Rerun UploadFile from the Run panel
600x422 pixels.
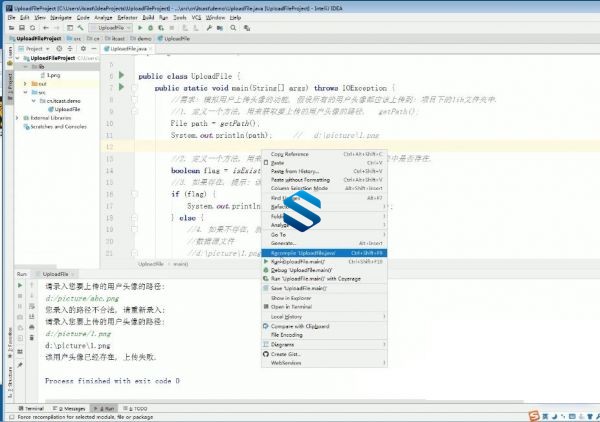[x=20, y=285]
